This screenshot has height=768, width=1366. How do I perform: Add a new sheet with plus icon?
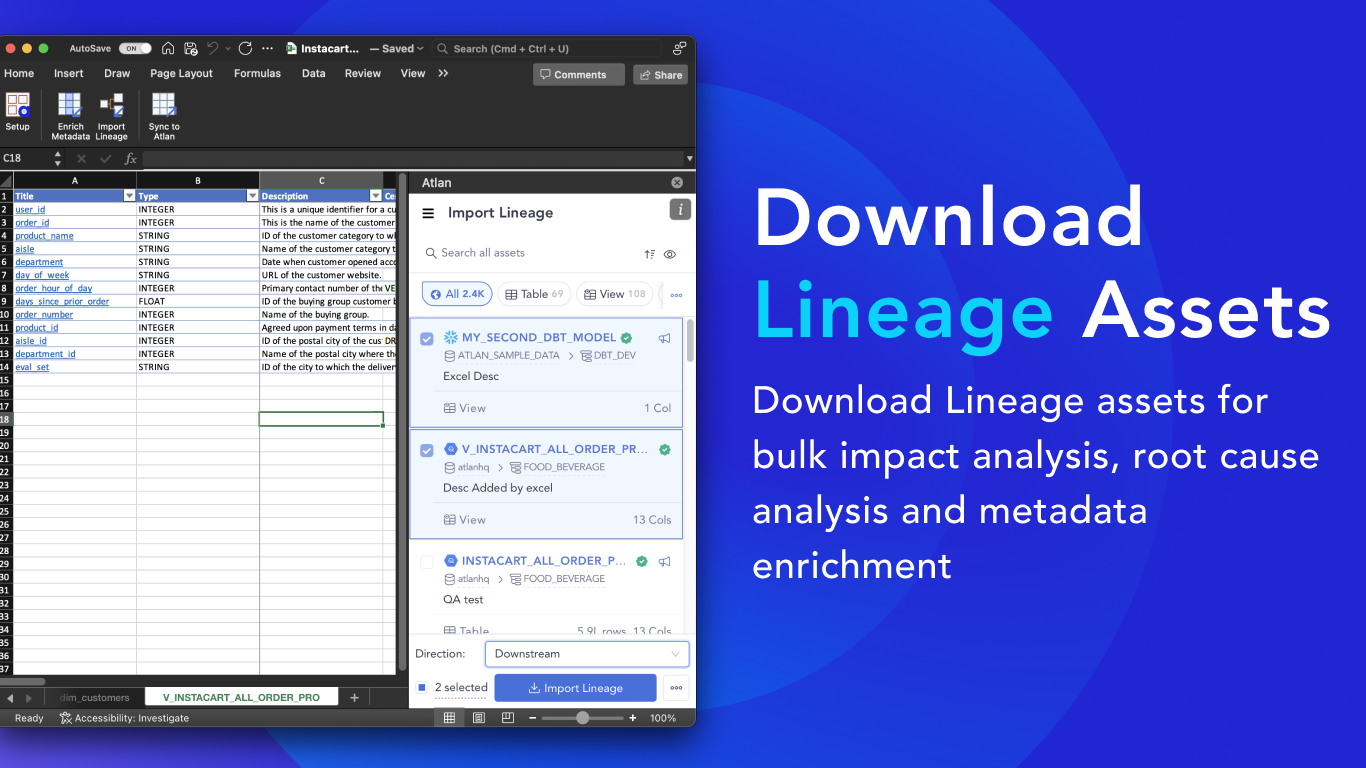[354, 697]
